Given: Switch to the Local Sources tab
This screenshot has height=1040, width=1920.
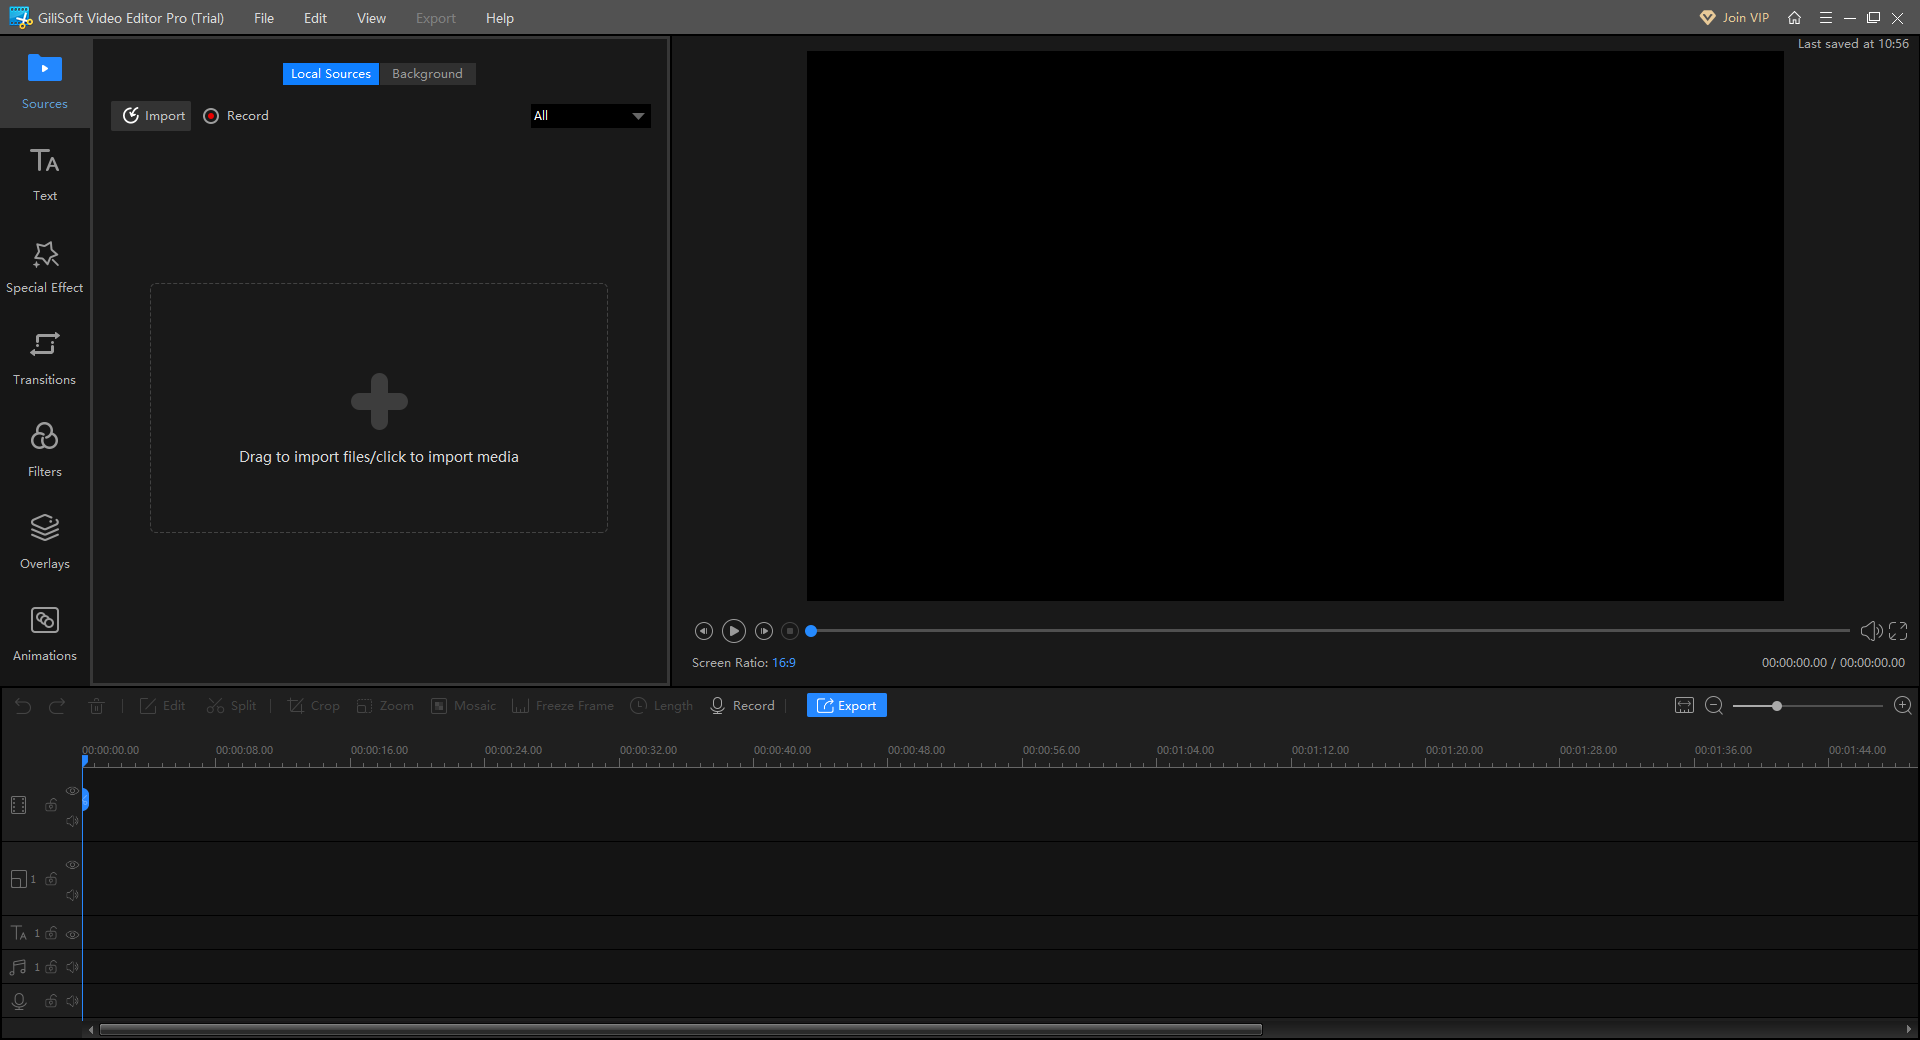Looking at the screenshot, I should pyautogui.click(x=331, y=74).
